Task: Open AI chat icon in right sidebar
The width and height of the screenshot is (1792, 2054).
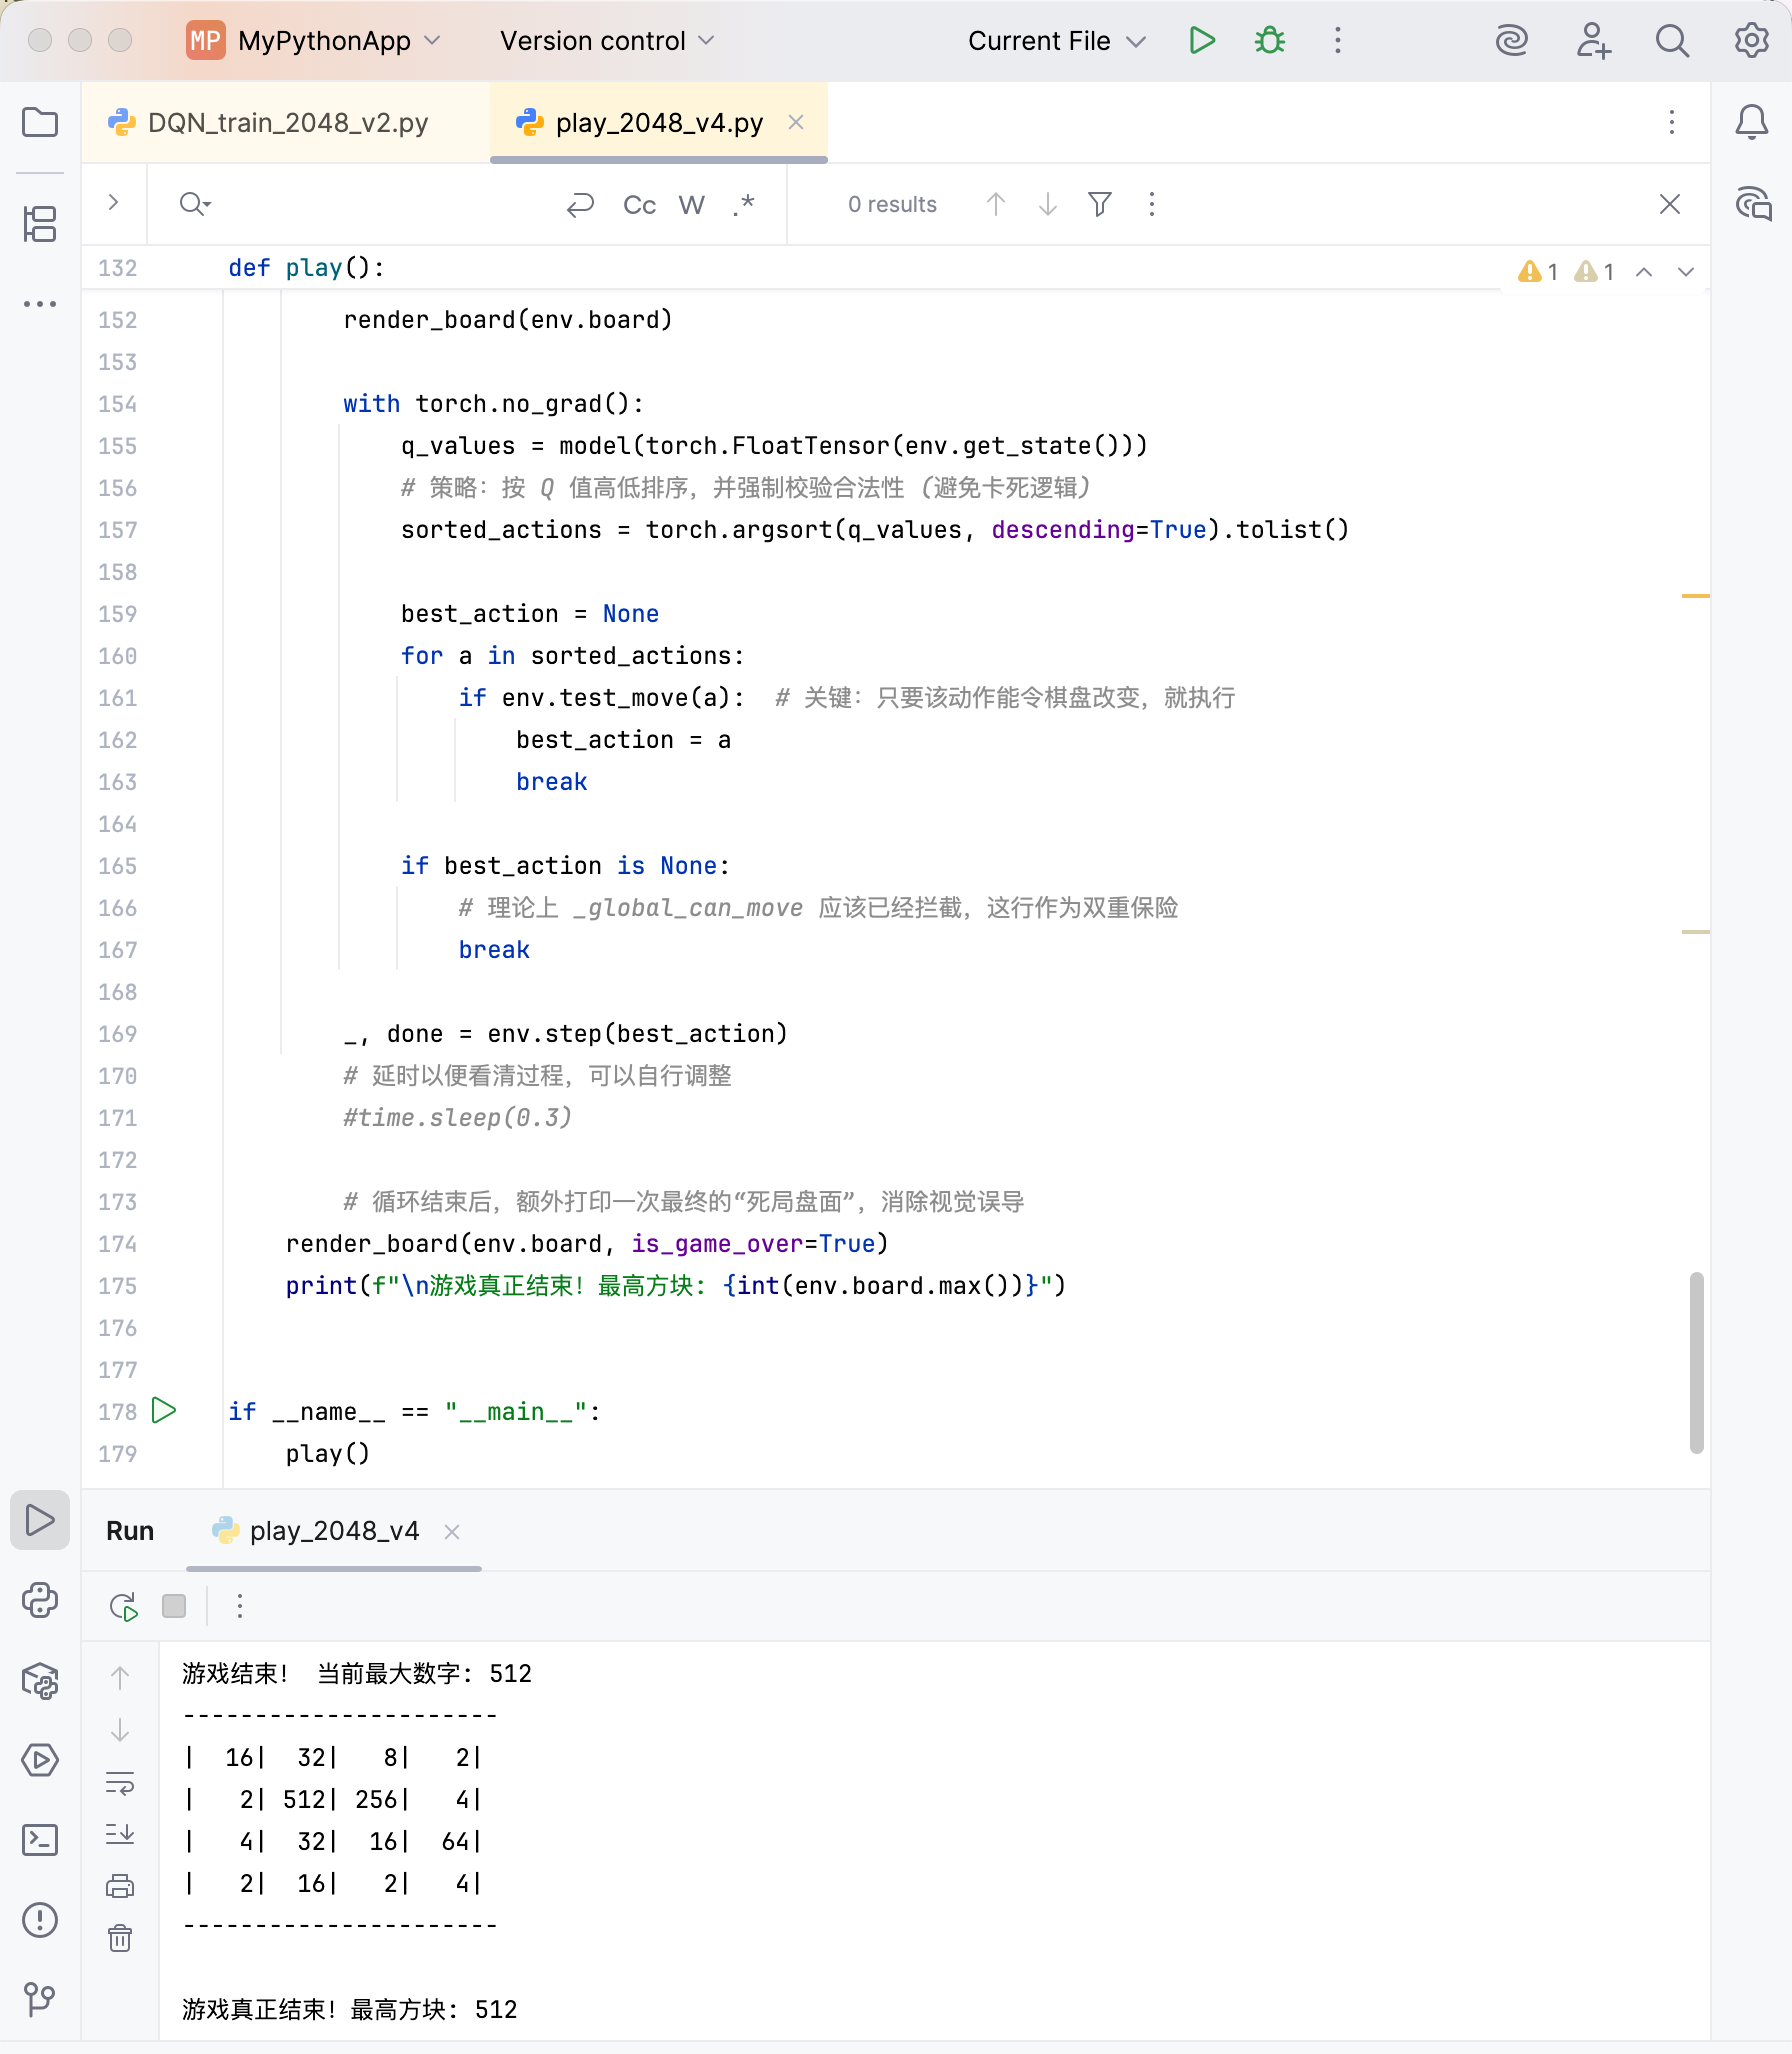Action: pos(1753,204)
